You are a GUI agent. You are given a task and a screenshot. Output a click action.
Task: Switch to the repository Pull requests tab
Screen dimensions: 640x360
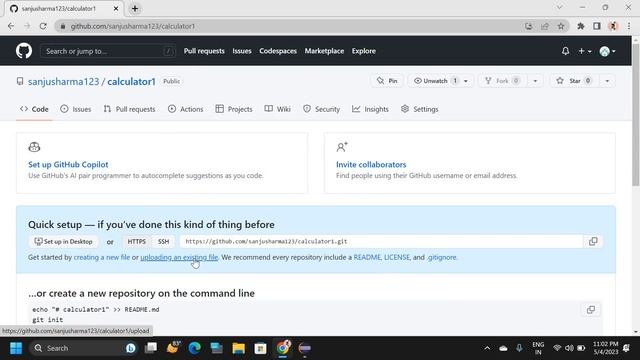click(129, 109)
